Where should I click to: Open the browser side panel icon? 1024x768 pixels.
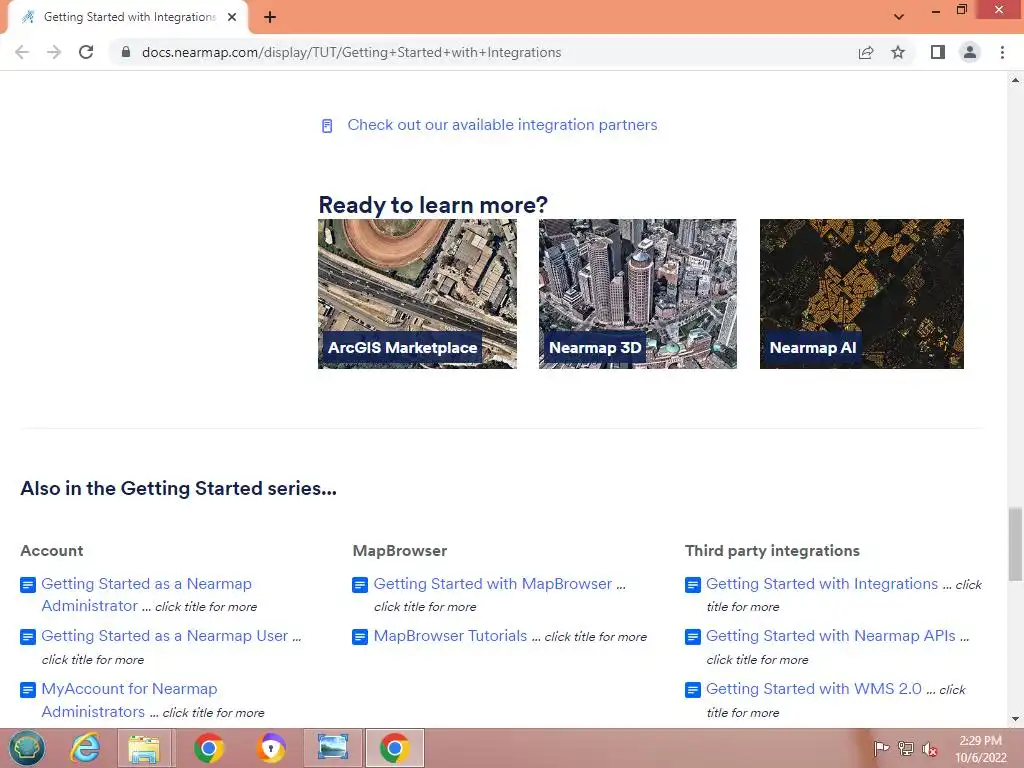[938, 52]
